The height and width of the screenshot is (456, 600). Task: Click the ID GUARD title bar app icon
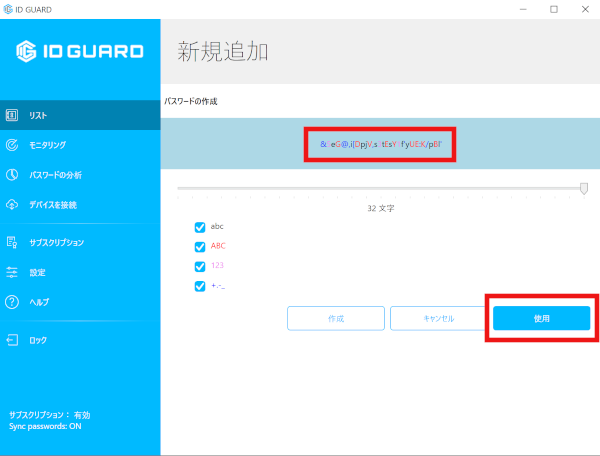[8, 9]
